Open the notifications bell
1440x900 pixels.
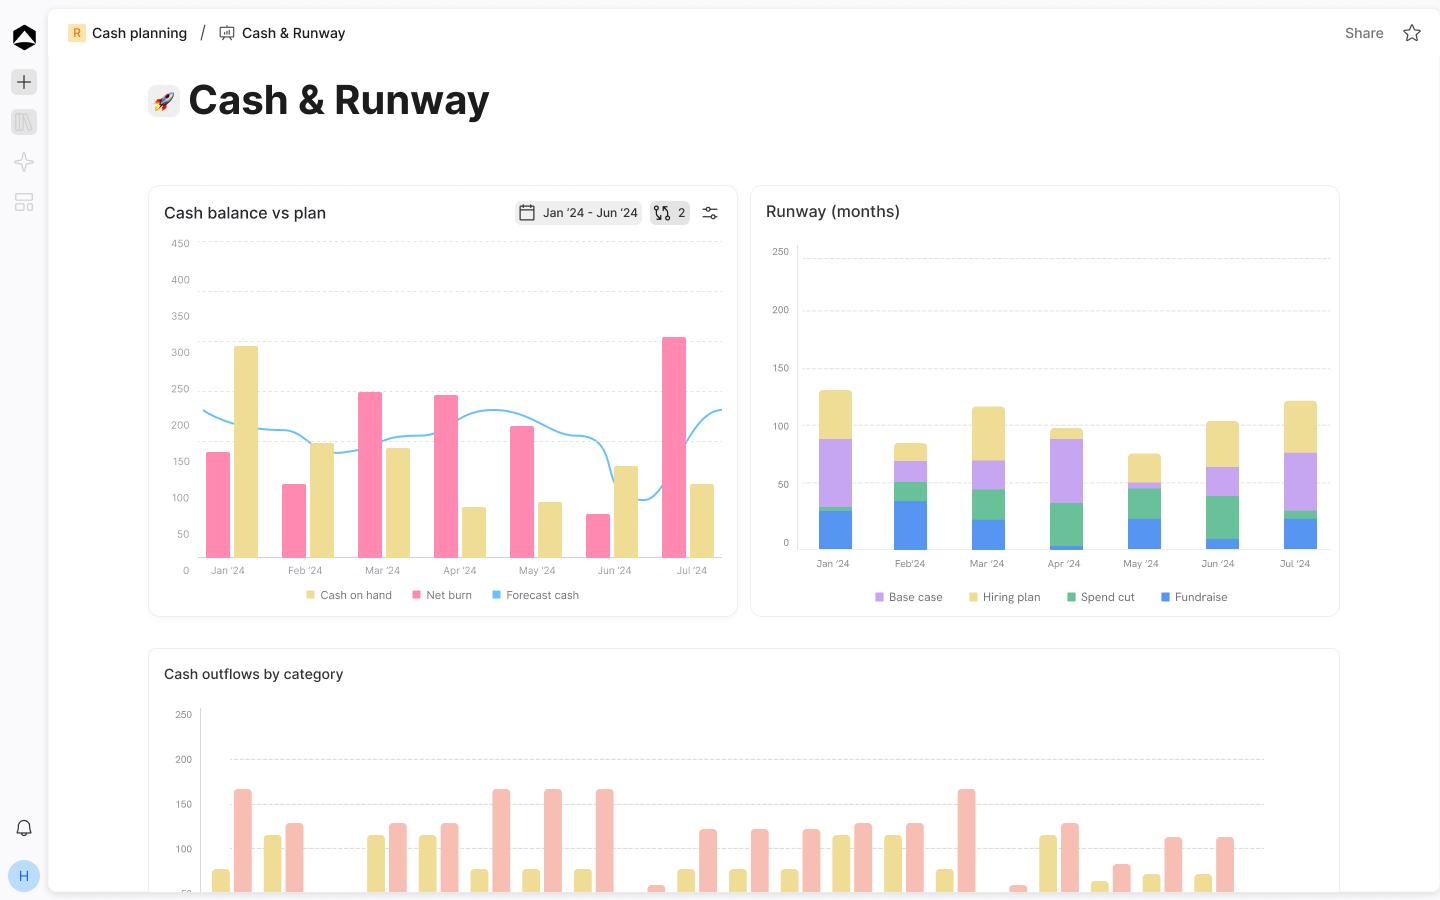tap(24, 828)
